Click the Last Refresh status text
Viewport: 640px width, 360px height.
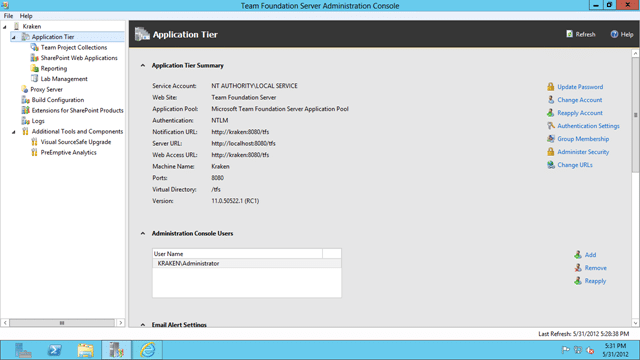coord(584,334)
